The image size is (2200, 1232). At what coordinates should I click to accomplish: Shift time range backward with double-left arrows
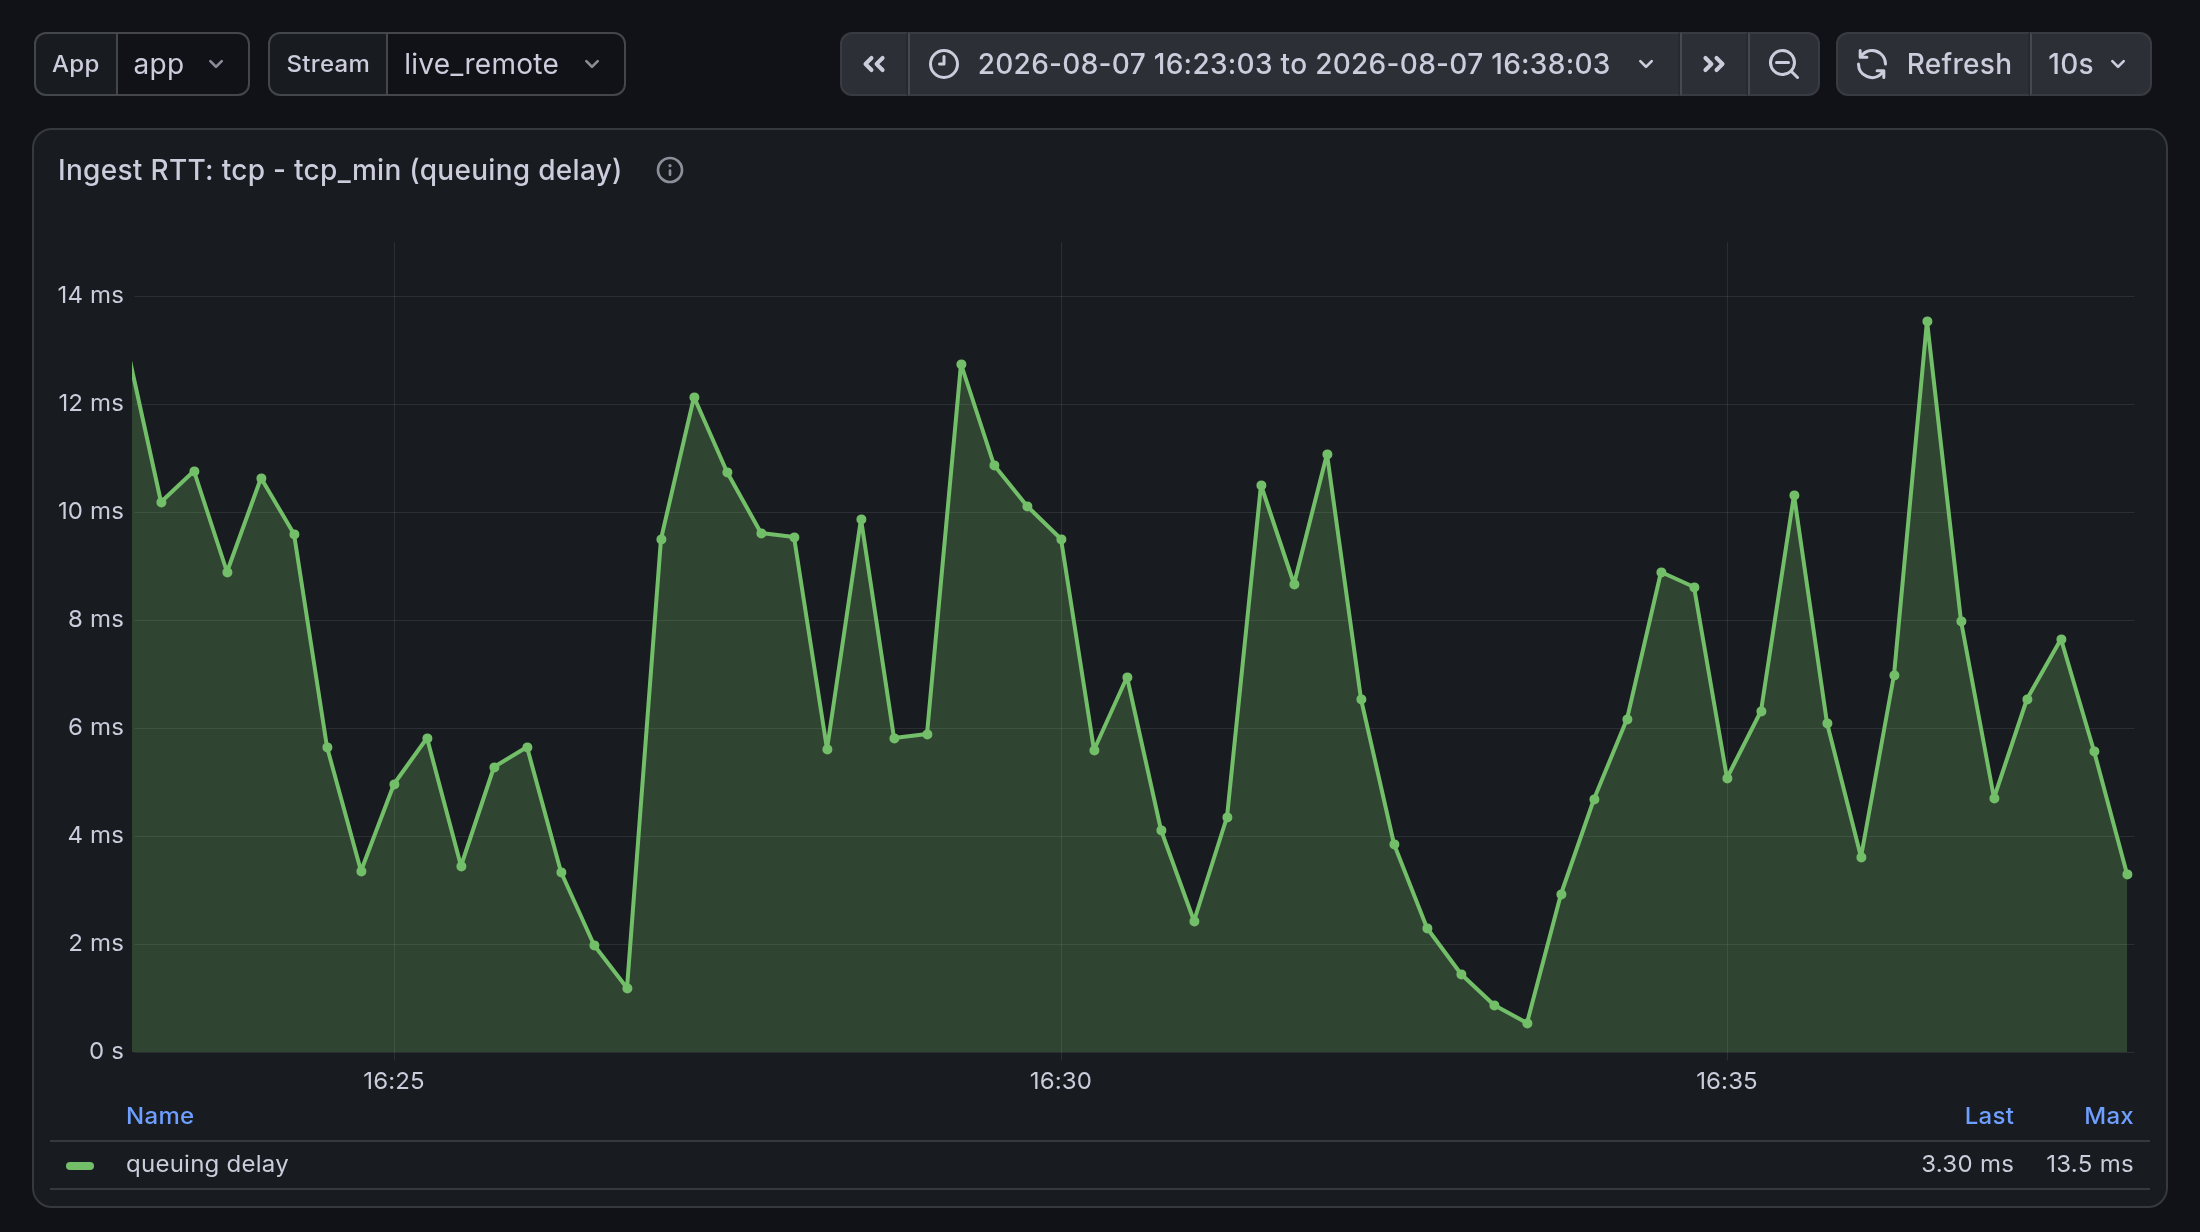tap(875, 64)
